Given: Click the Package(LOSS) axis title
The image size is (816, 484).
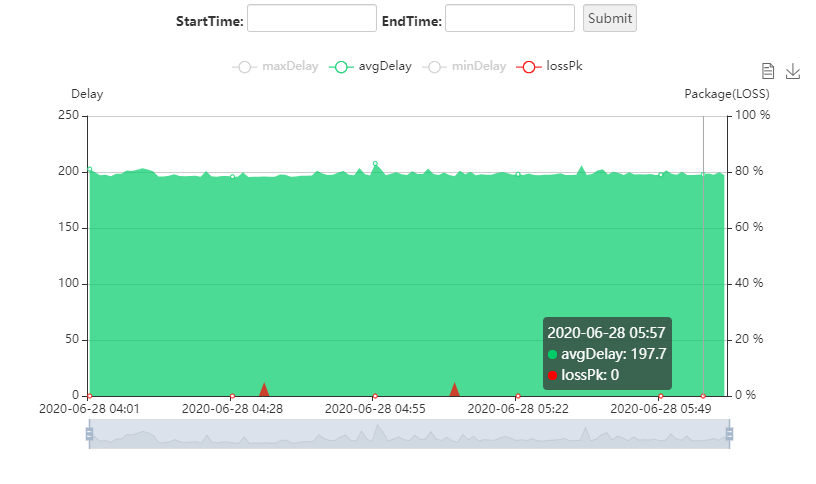Looking at the screenshot, I should (726, 94).
